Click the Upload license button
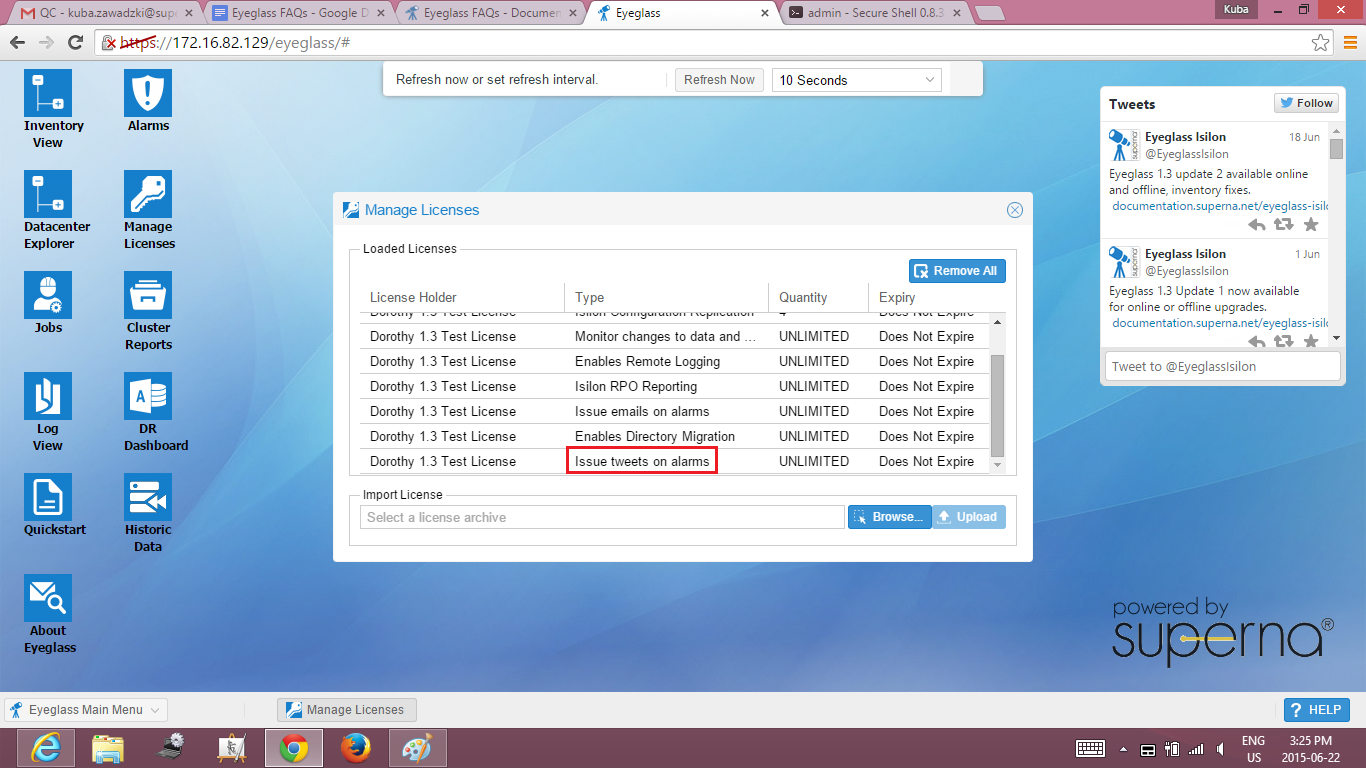Image resolution: width=1366 pixels, height=768 pixels. click(x=968, y=517)
